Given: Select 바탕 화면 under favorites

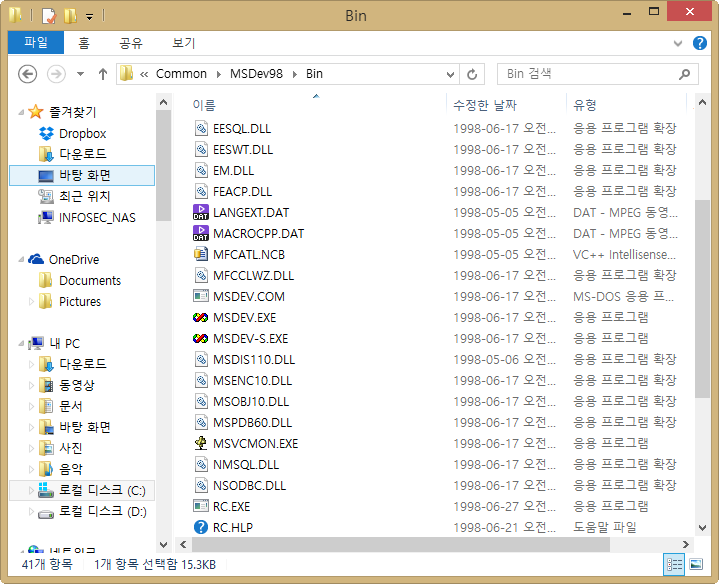Looking at the screenshot, I should (x=82, y=175).
